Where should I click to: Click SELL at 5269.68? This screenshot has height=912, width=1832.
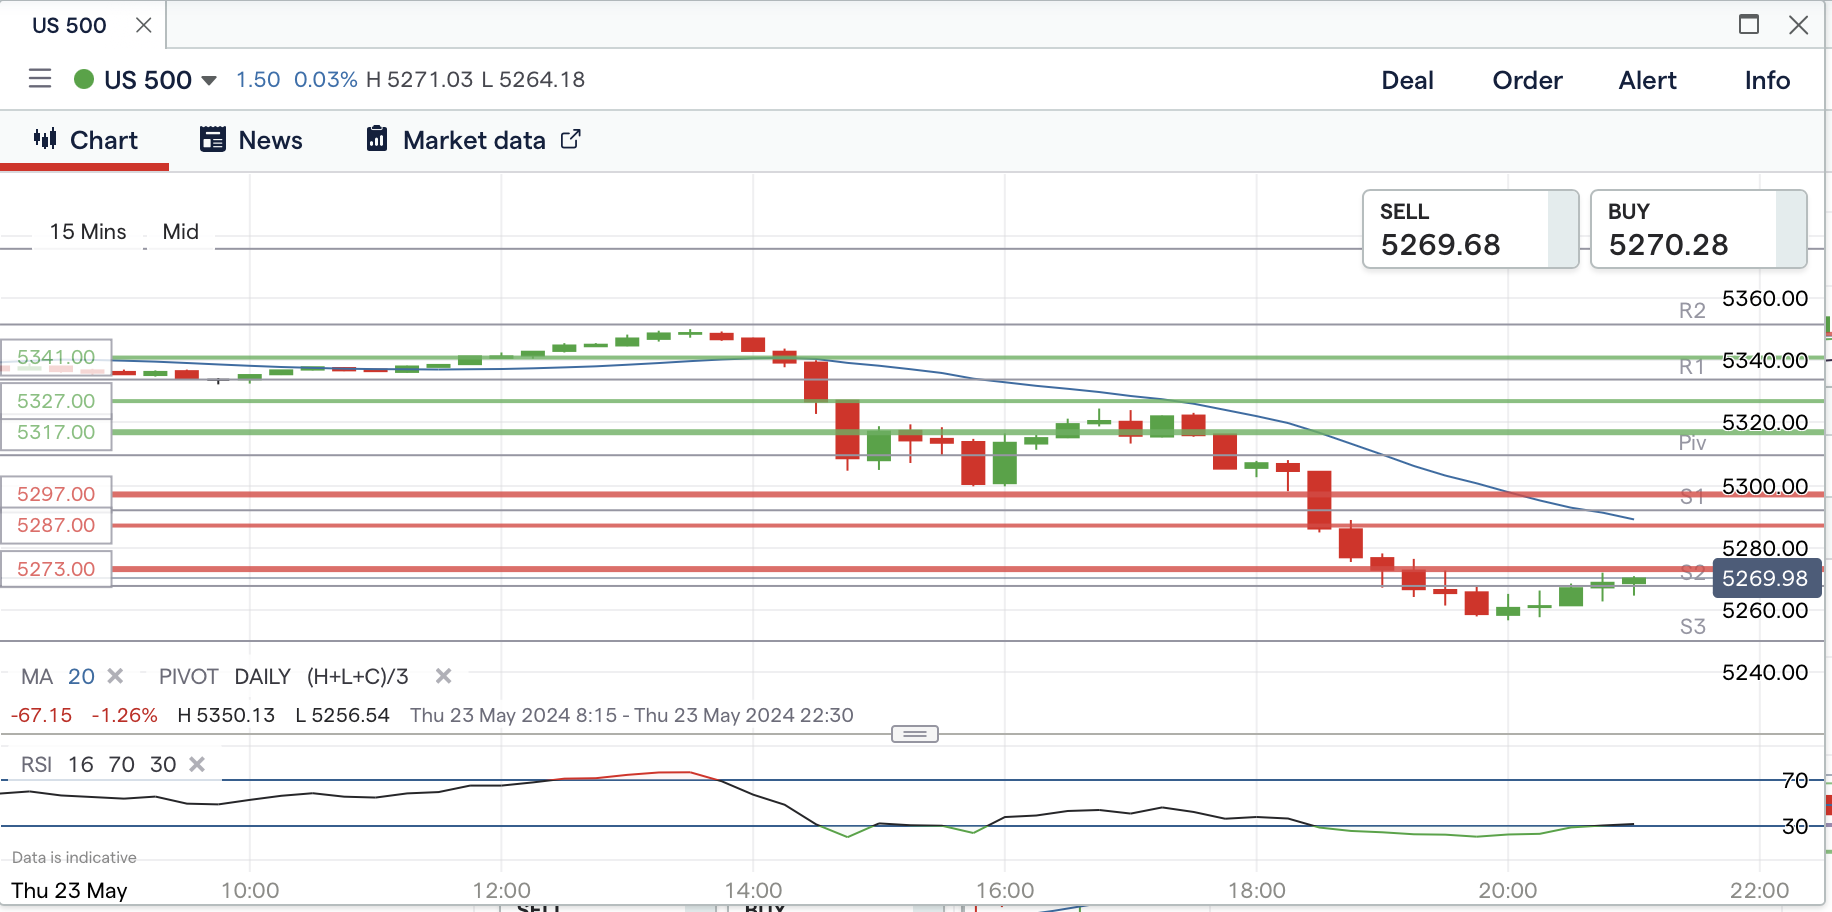pyautogui.click(x=1470, y=229)
